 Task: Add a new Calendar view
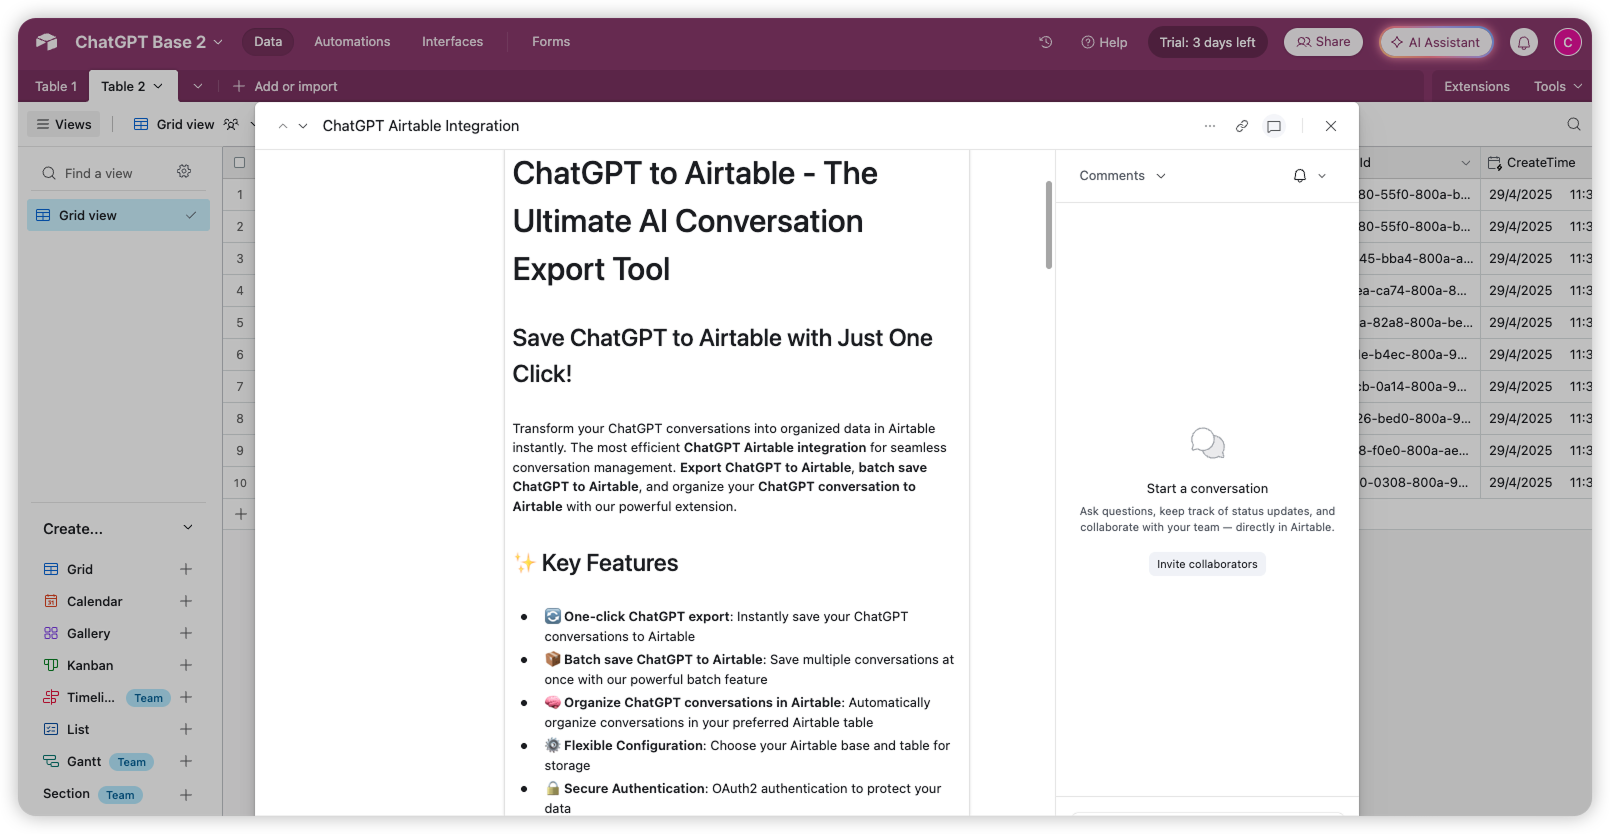[186, 601]
